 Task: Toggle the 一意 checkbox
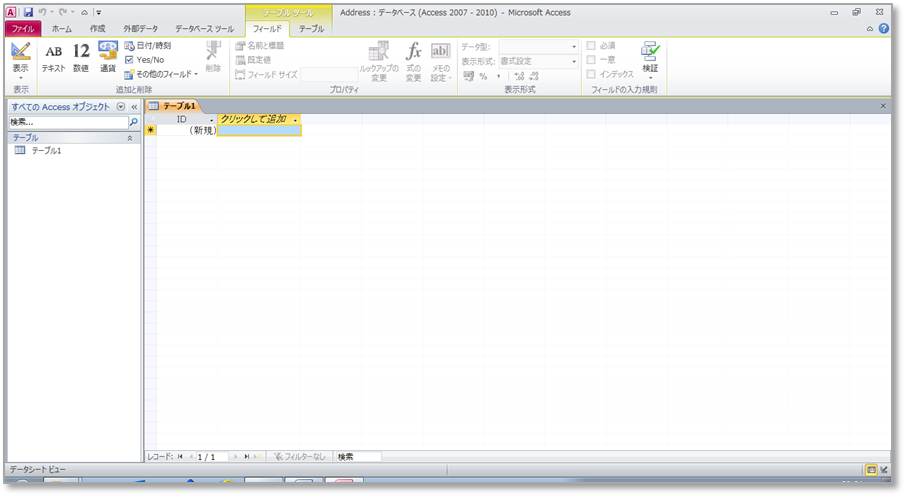(x=591, y=60)
